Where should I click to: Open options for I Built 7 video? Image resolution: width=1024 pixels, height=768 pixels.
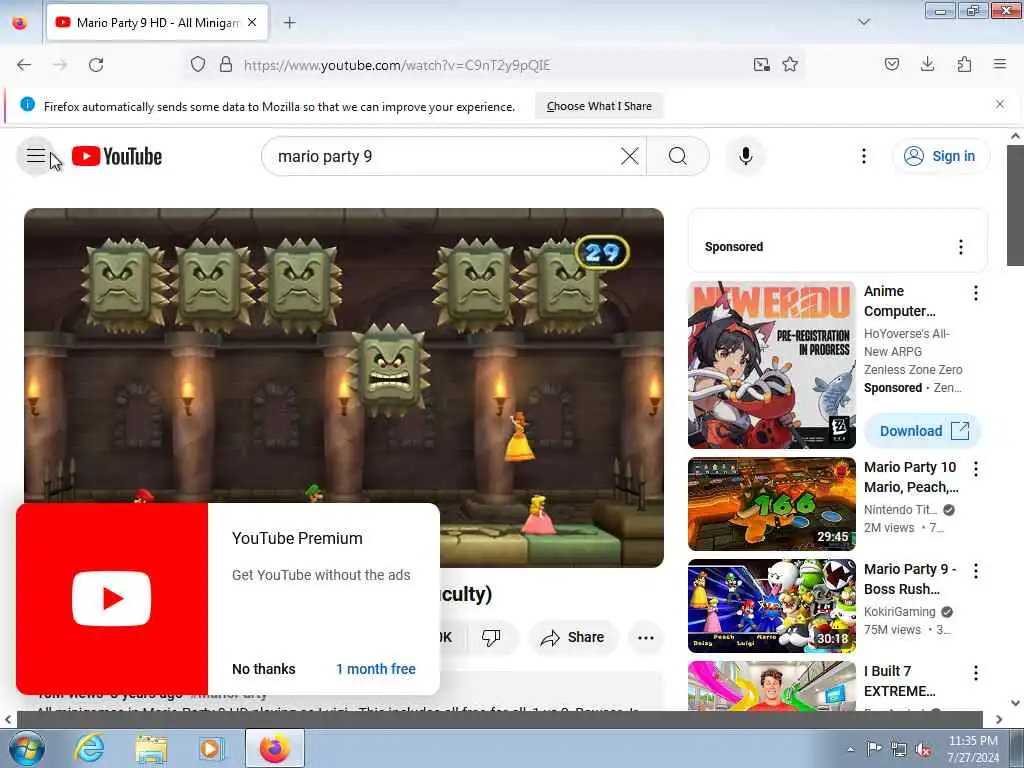tap(976, 673)
